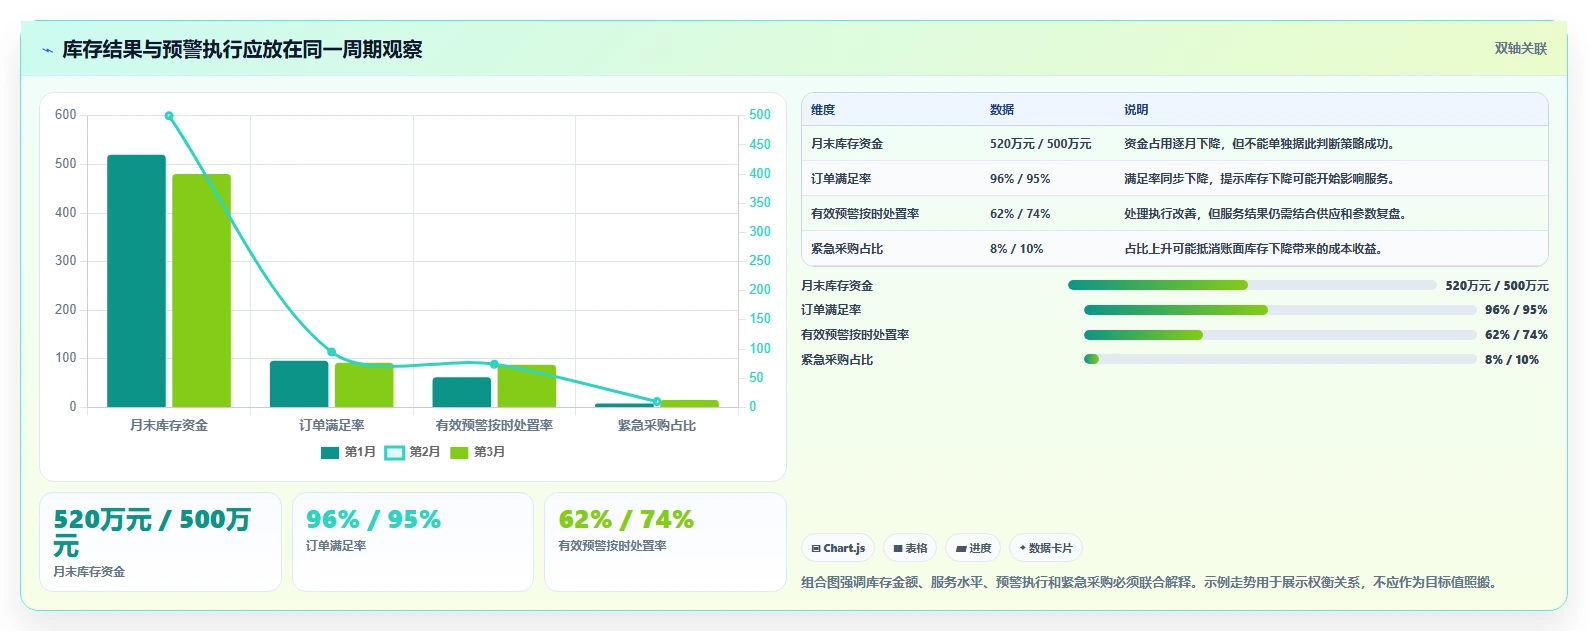Click the 96% / 95% table cell
The width and height of the screenshot is (1588, 631).
1020,179
